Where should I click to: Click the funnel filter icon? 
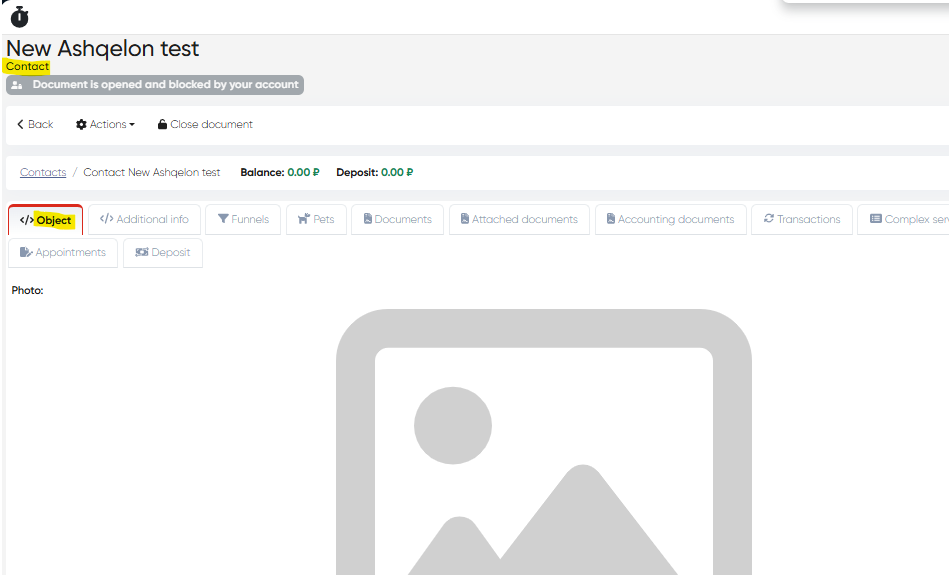[223, 220]
